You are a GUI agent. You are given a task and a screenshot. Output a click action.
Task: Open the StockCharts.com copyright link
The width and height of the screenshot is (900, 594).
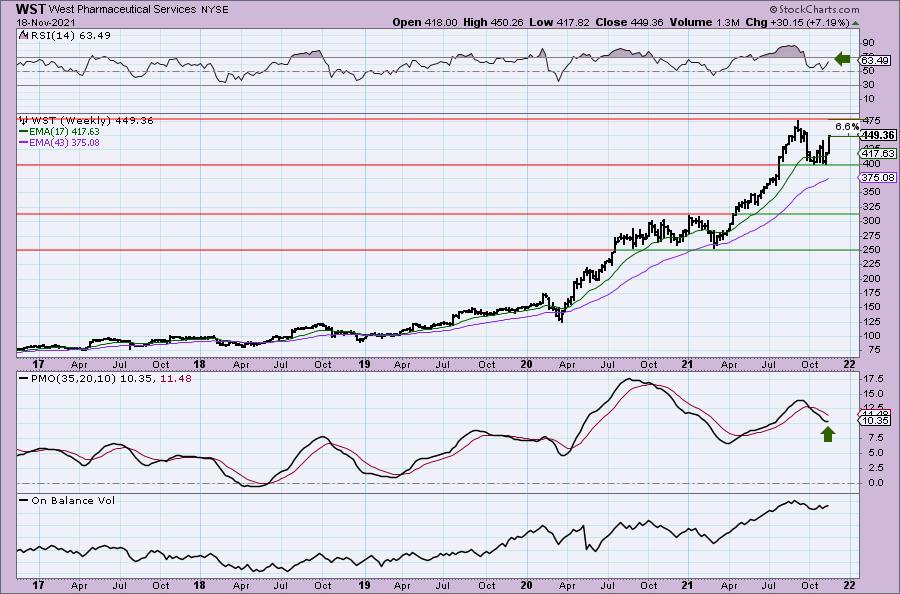[814, 9]
